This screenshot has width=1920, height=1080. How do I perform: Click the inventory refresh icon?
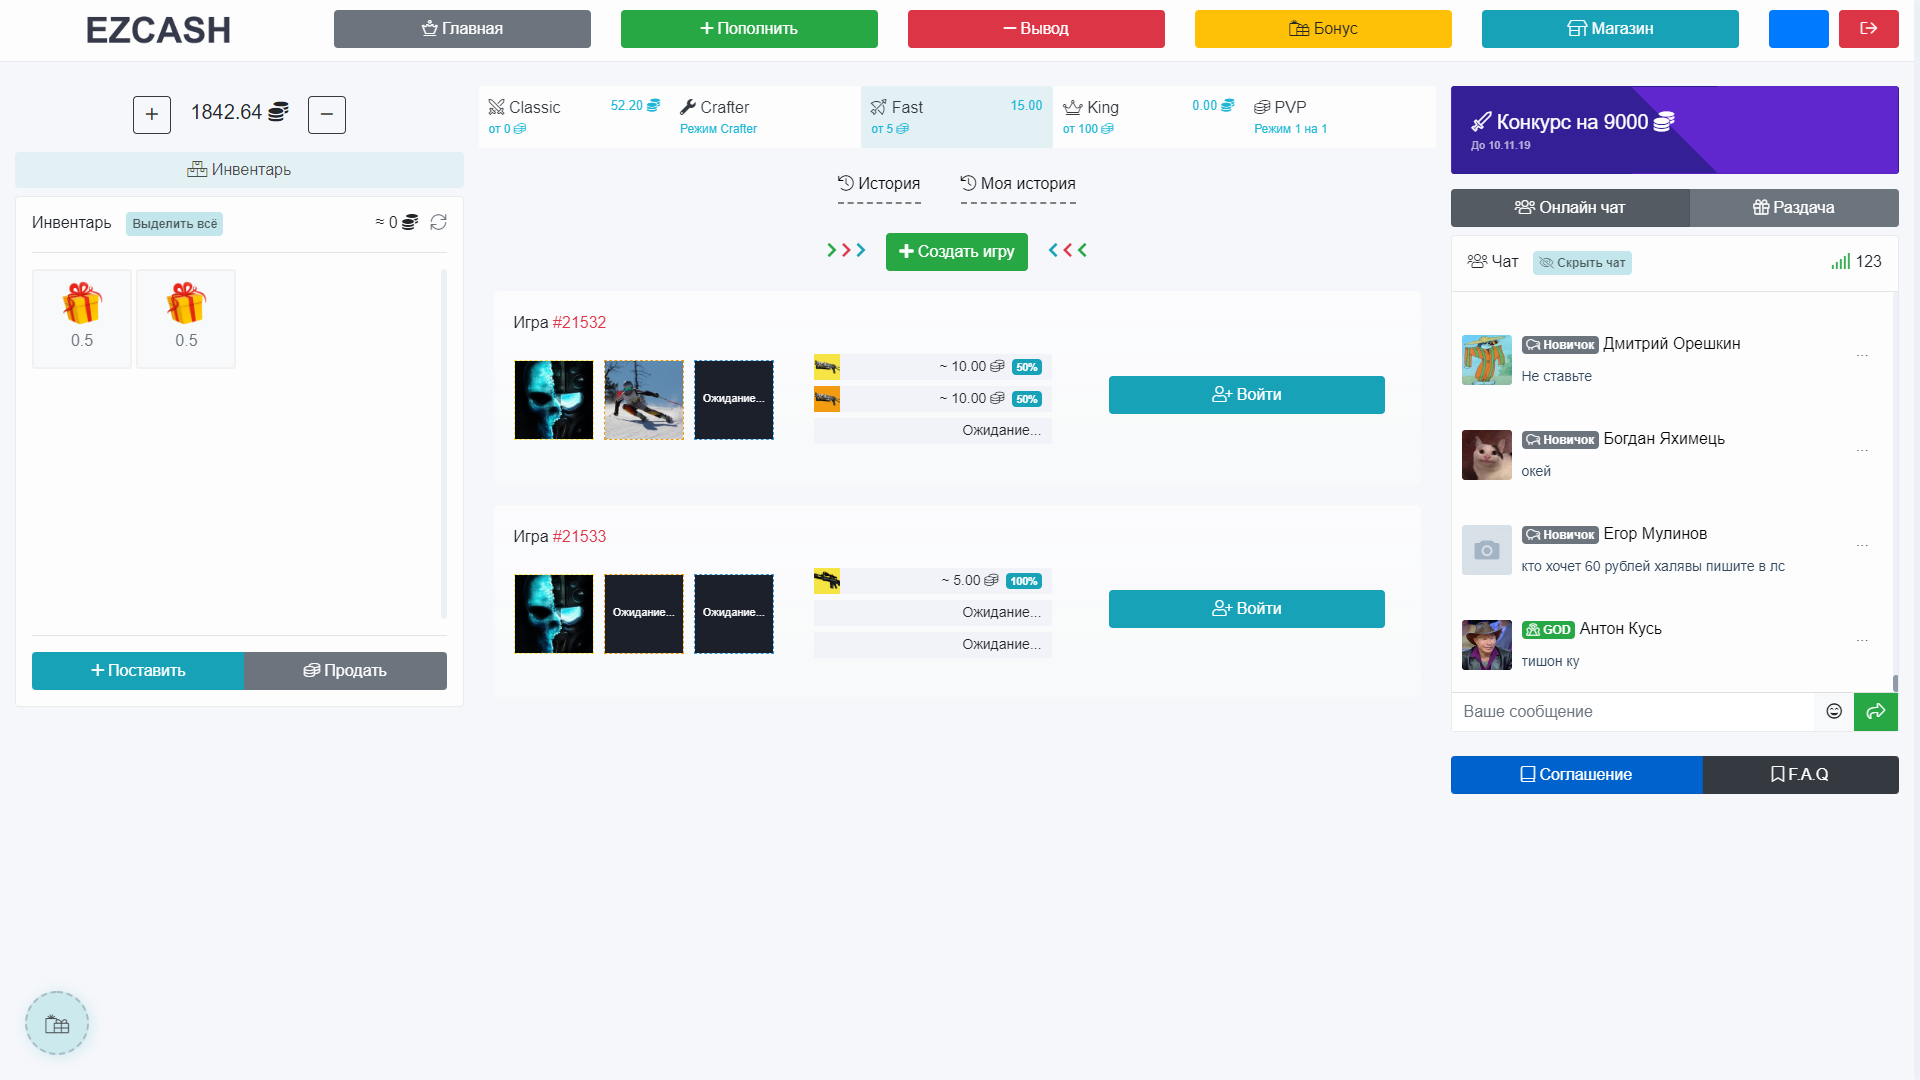[x=438, y=222]
